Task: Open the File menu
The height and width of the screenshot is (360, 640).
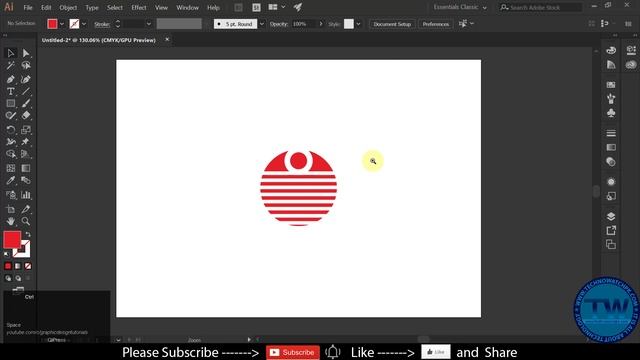Action: click(x=28, y=7)
